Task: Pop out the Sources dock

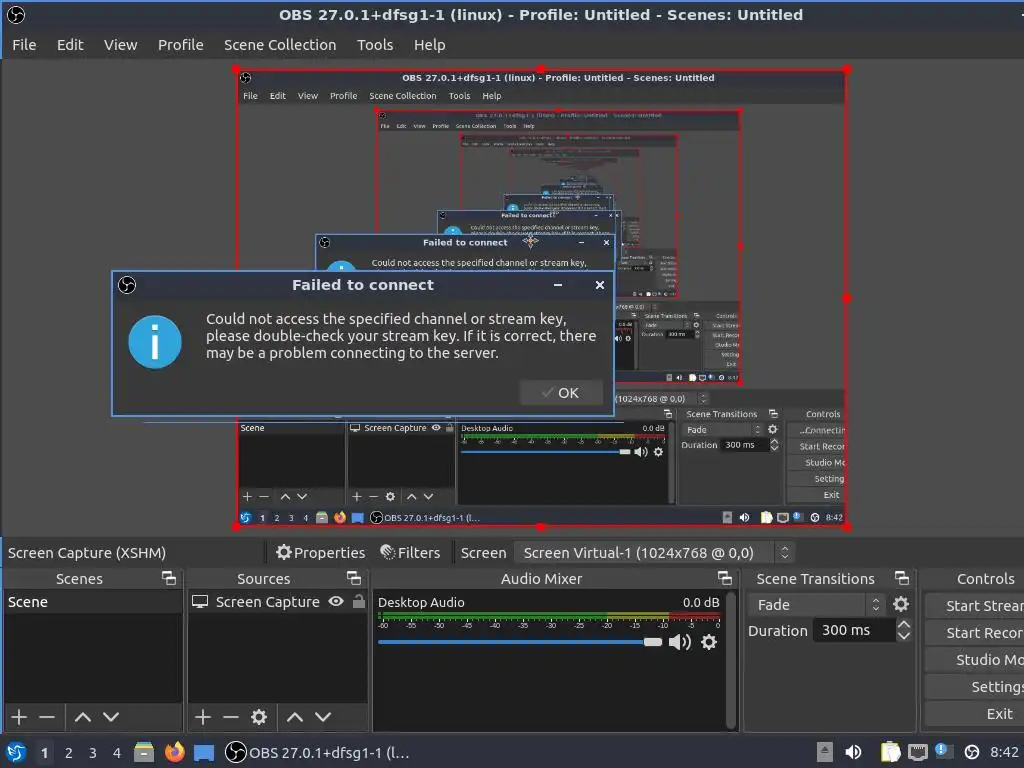Action: coord(354,578)
